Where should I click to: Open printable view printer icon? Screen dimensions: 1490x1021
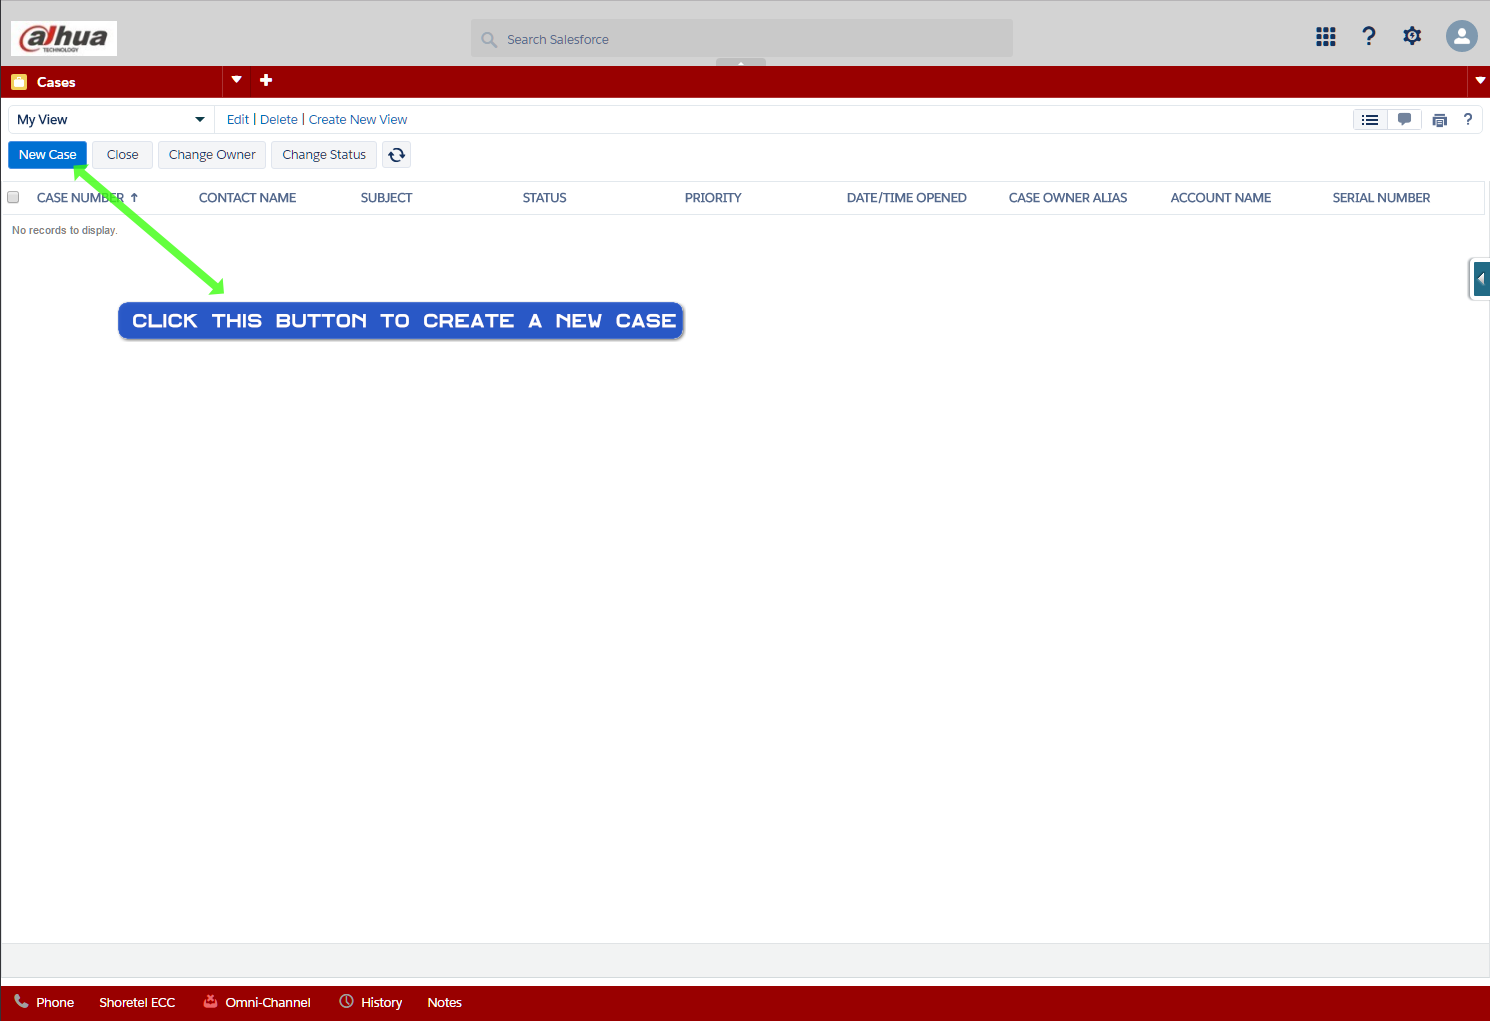[x=1440, y=120]
